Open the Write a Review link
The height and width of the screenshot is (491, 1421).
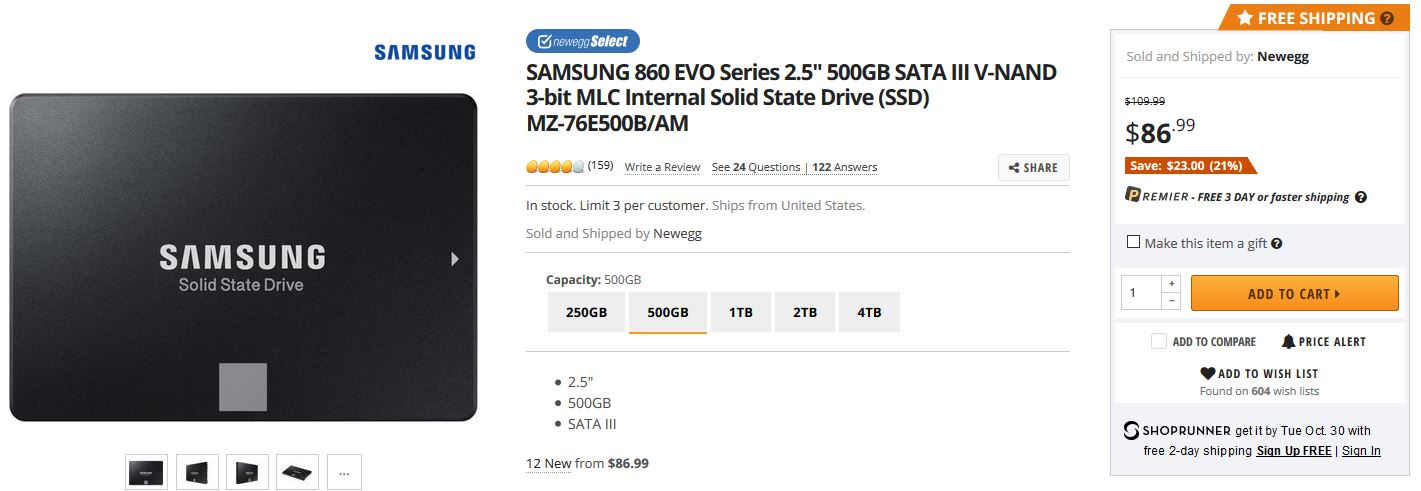pyautogui.click(x=662, y=167)
